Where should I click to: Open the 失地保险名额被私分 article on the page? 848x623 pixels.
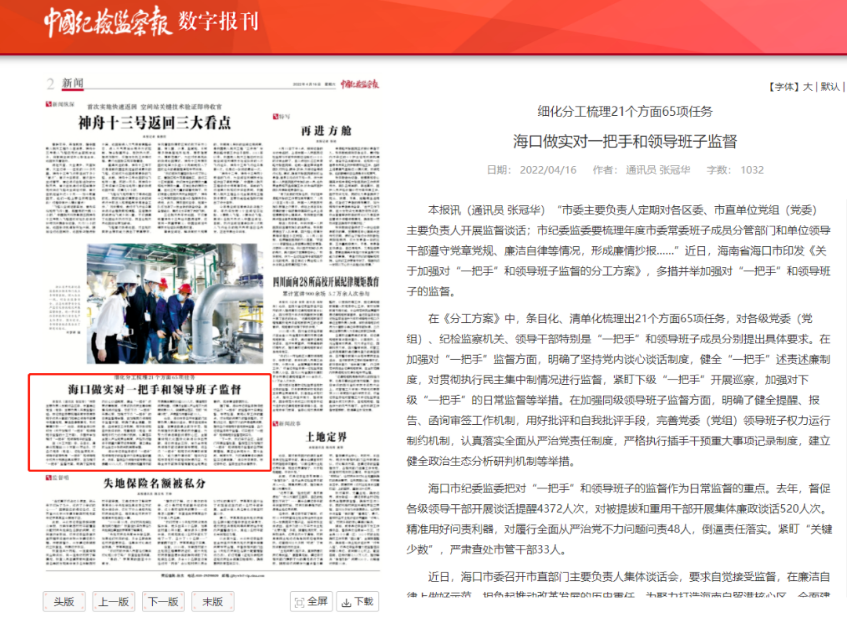pyautogui.click(x=155, y=483)
